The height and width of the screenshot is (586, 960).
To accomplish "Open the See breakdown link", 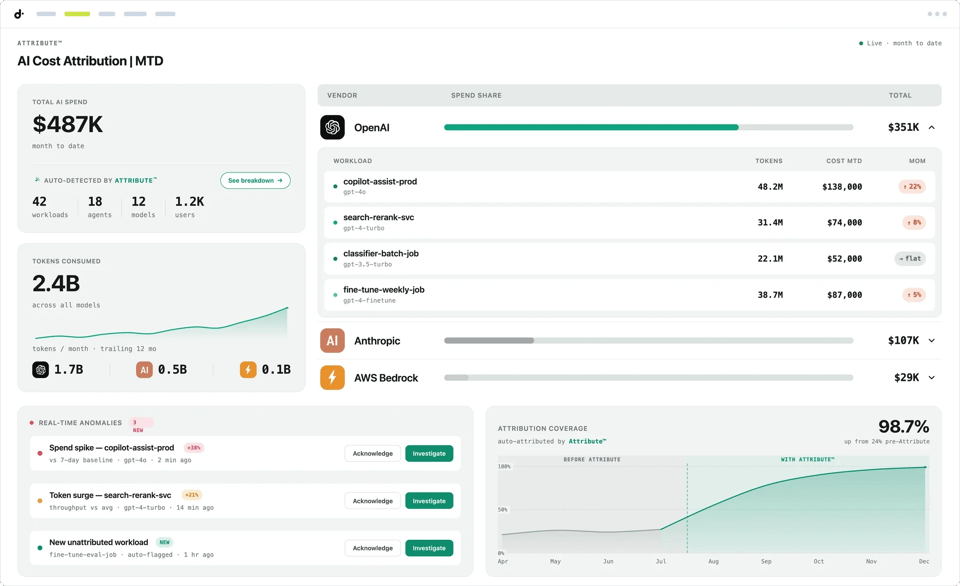I will point(255,181).
